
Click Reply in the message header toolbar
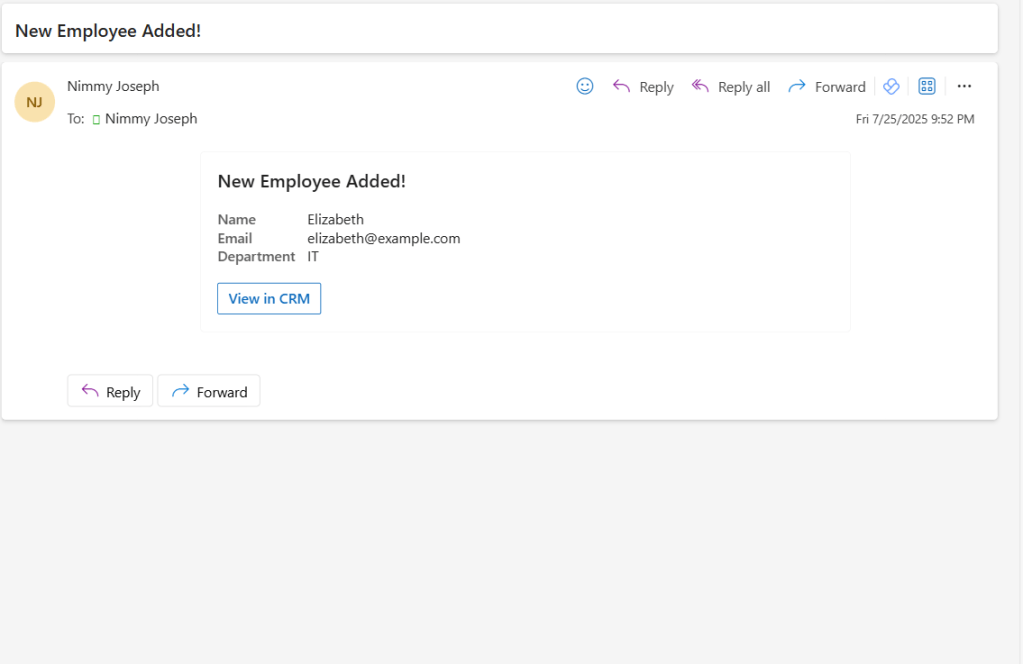click(x=643, y=87)
